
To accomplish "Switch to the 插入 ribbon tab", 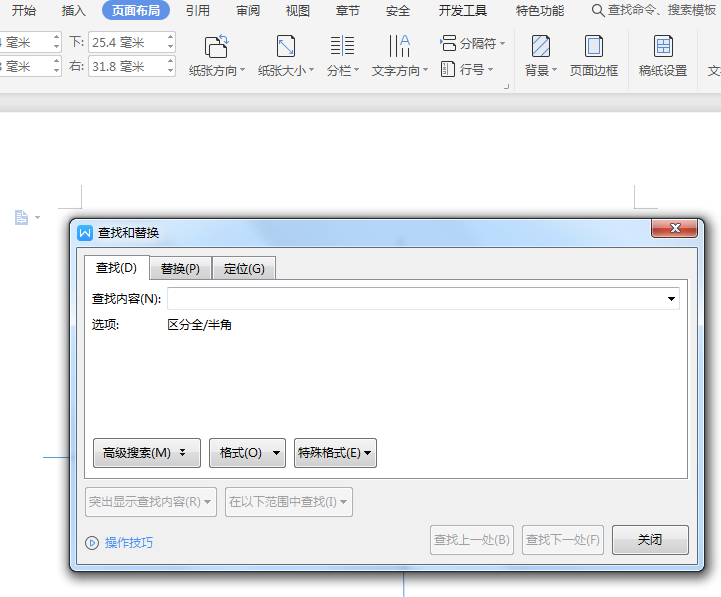I will pos(74,10).
